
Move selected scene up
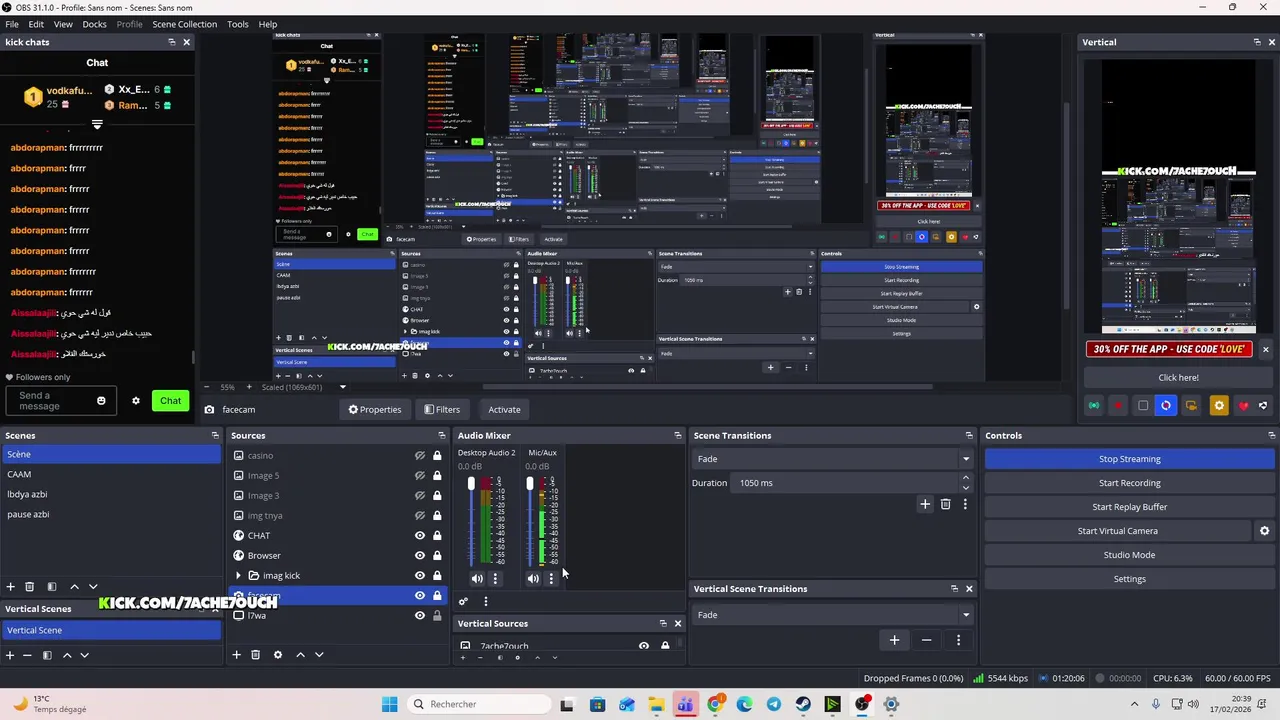(x=74, y=587)
